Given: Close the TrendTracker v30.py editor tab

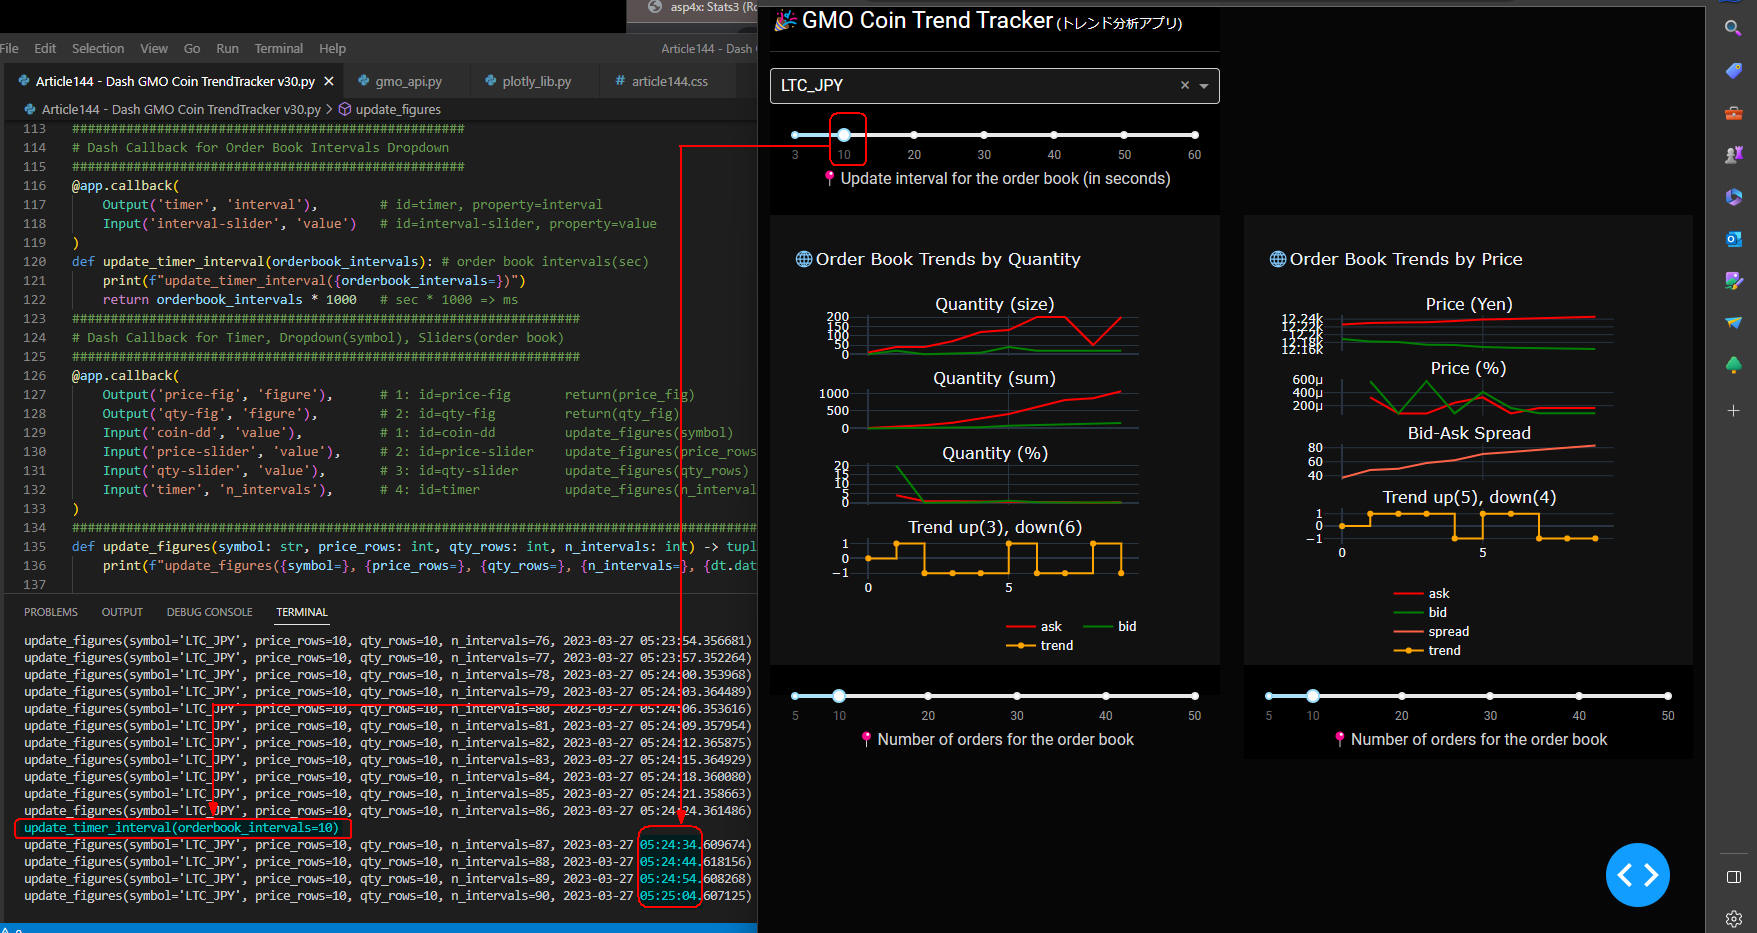Looking at the screenshot, I should (x=329, y=81).
